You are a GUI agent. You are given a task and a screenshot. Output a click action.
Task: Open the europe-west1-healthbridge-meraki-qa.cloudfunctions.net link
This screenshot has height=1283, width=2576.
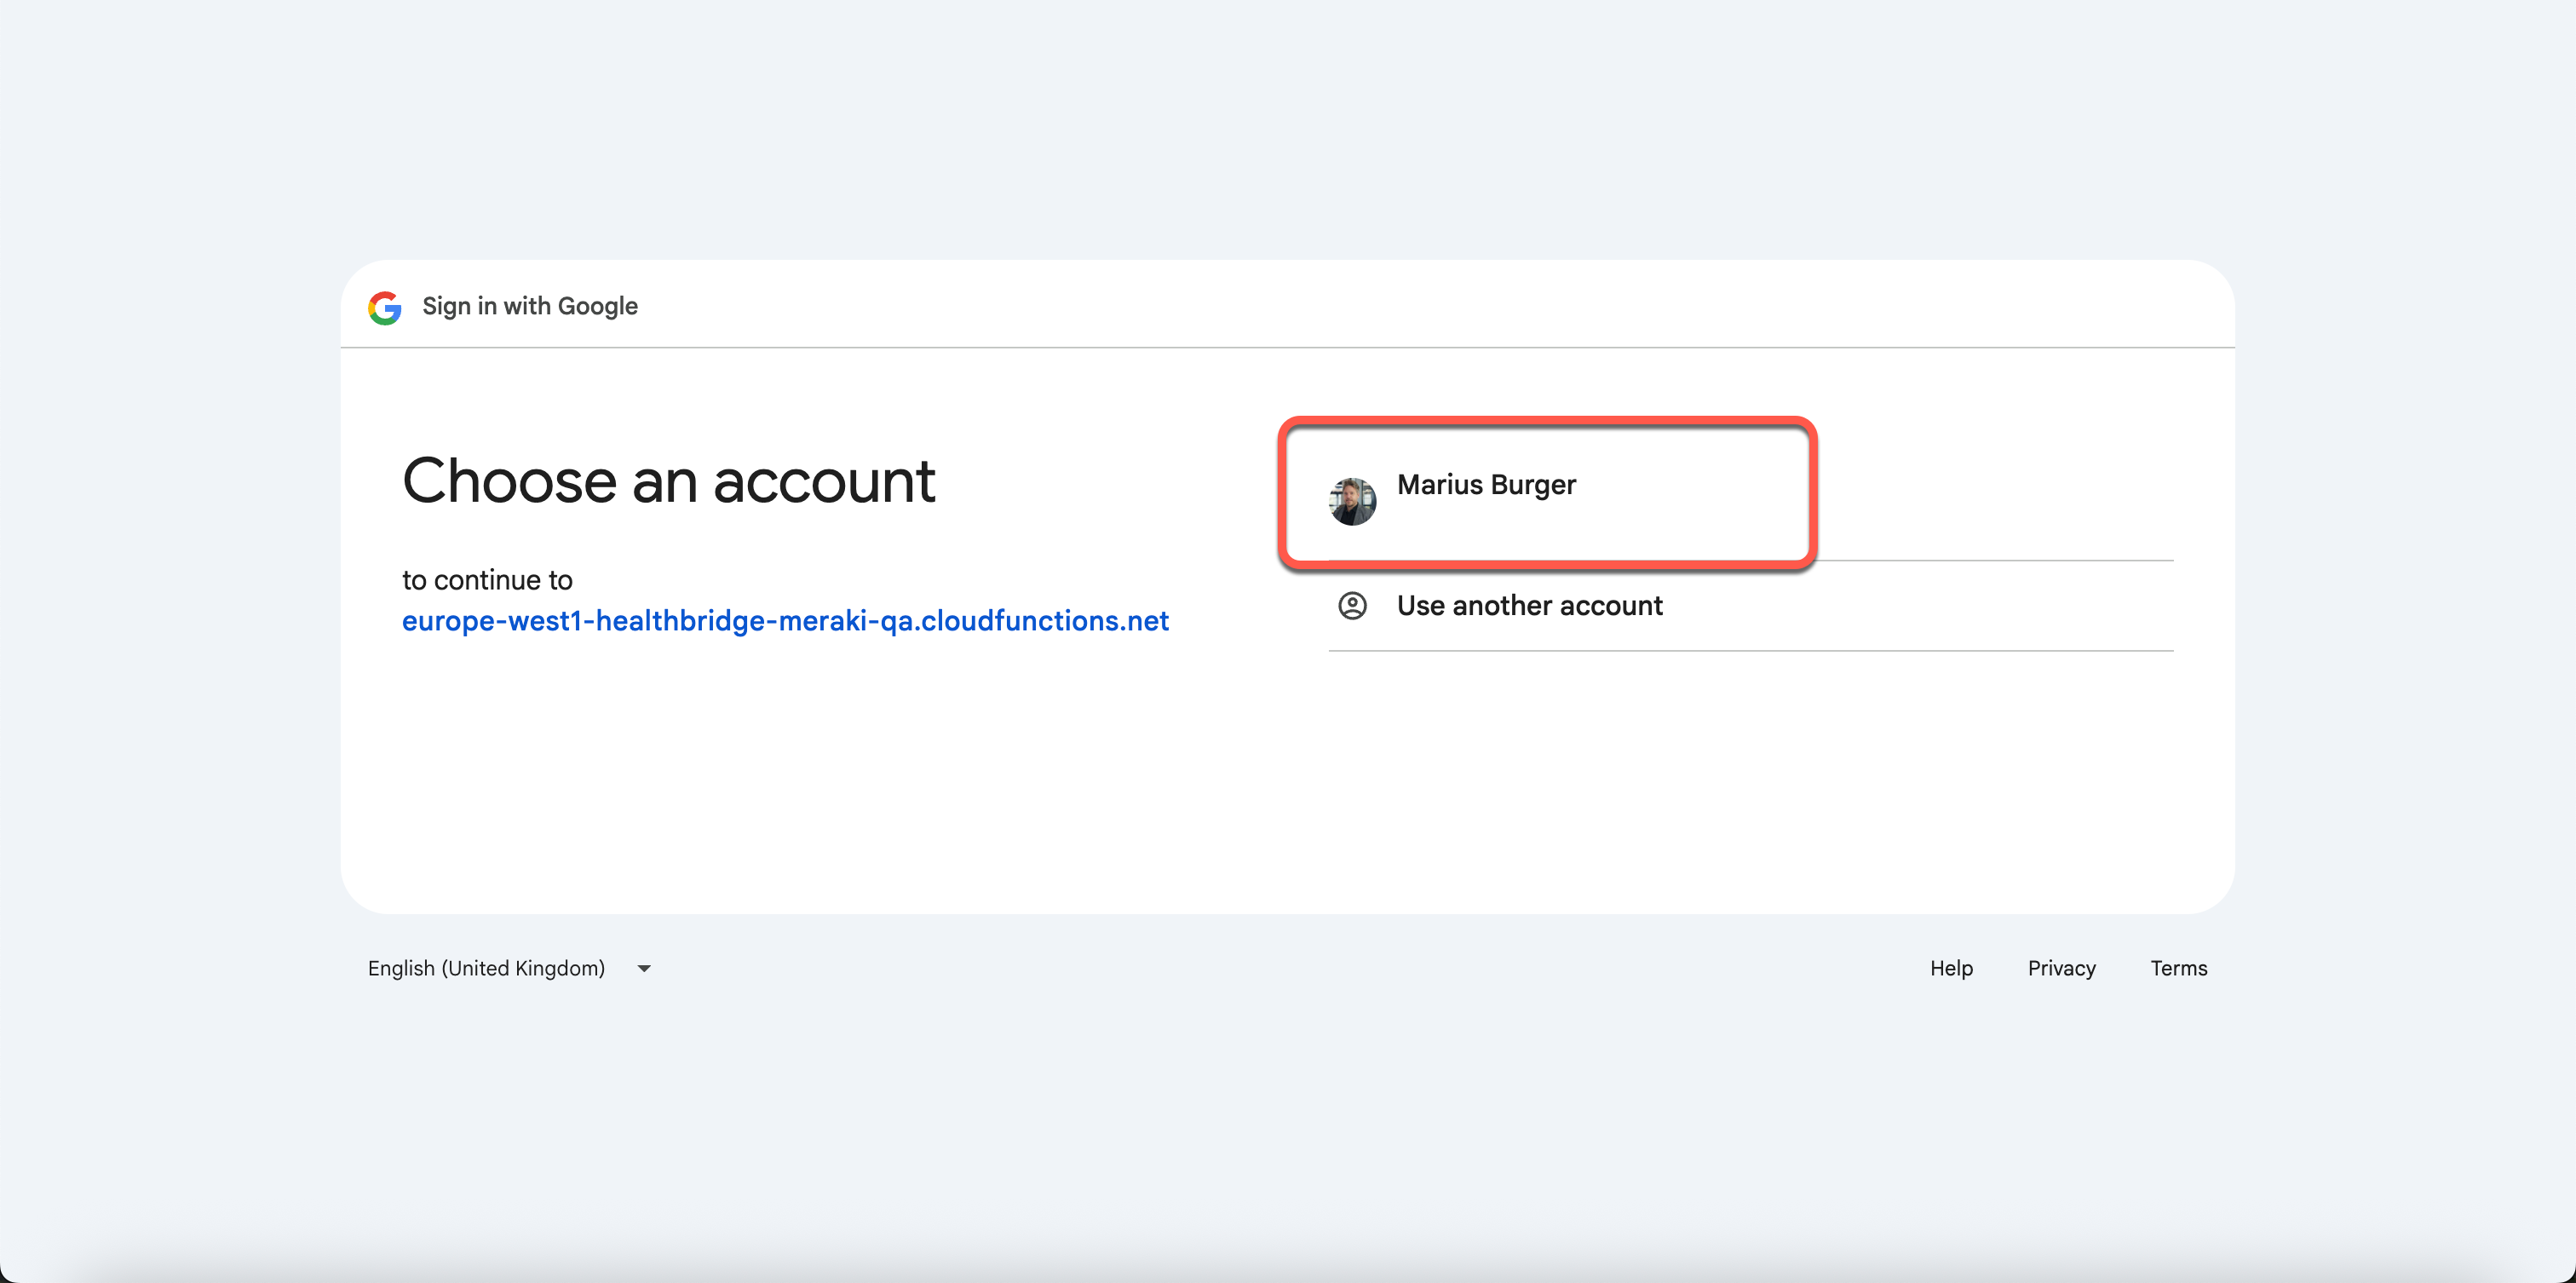point(785,621)
